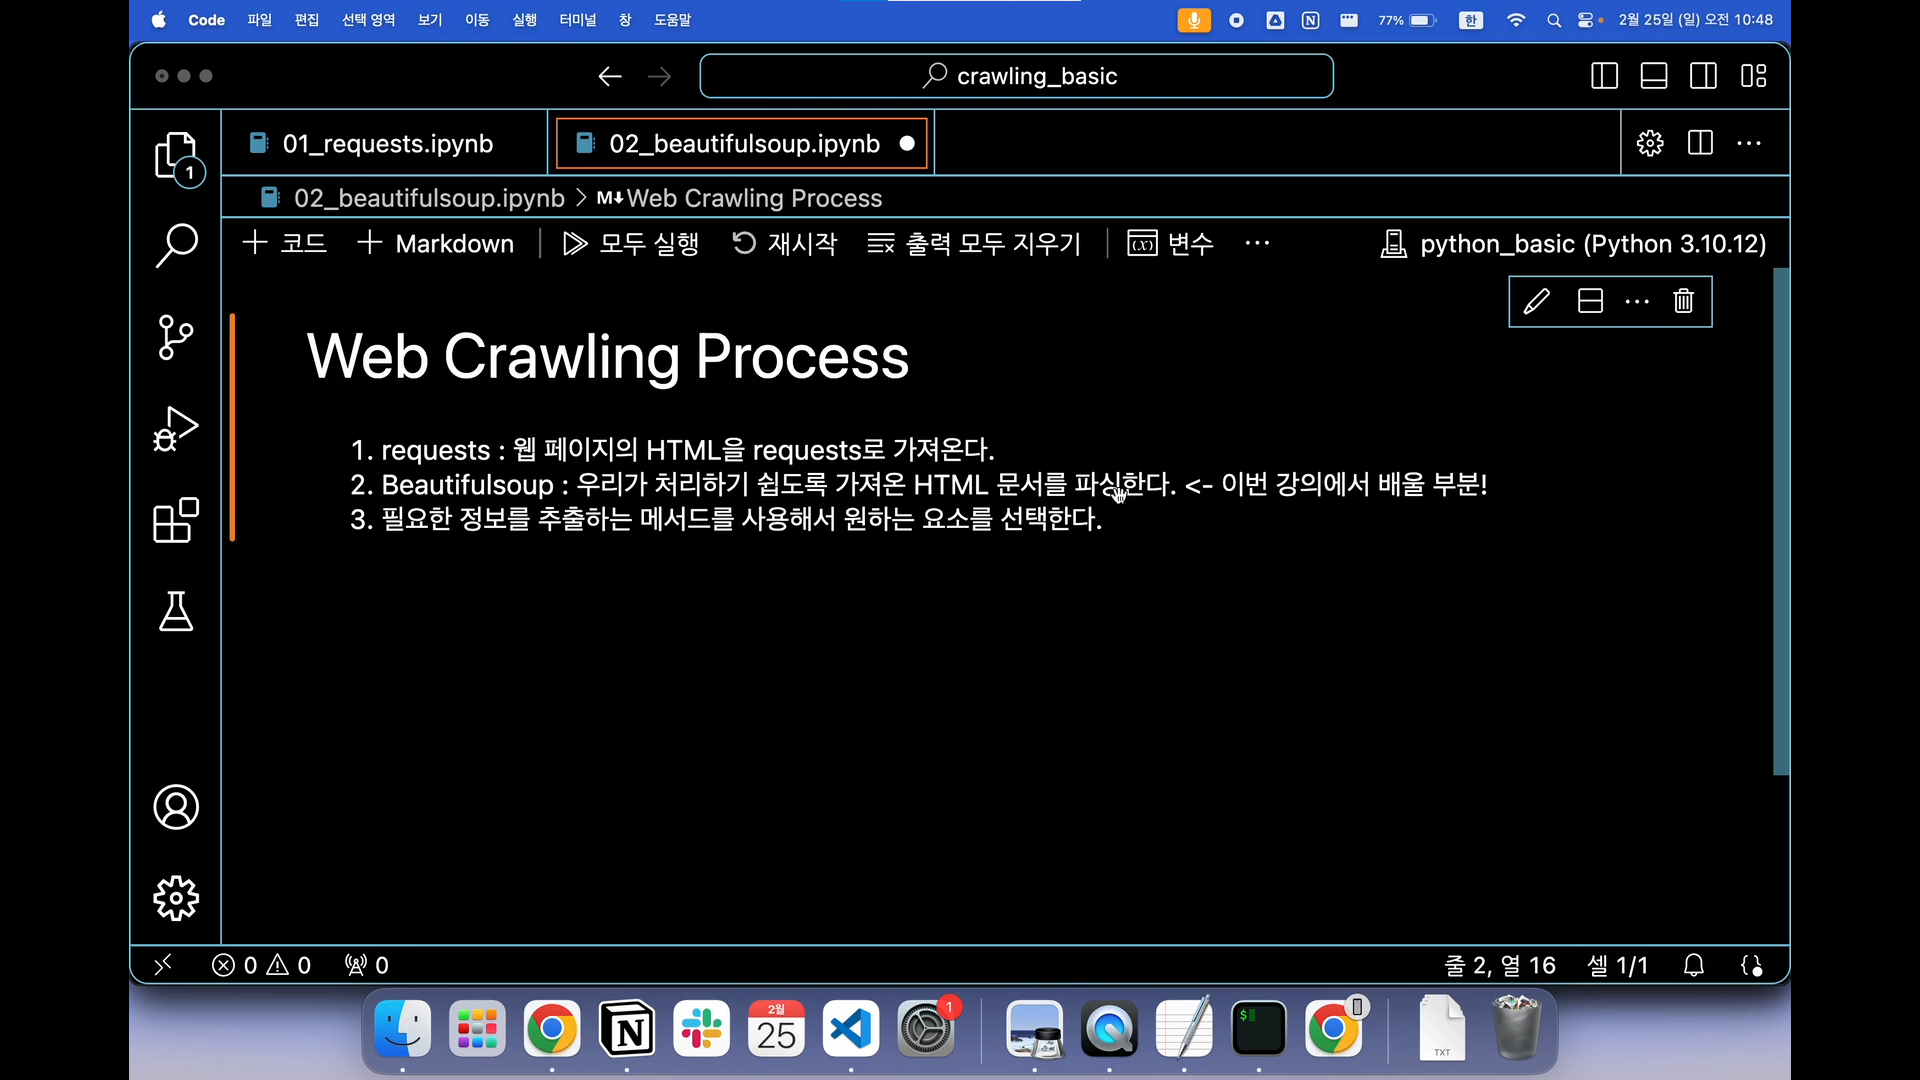Open the Extensions view
The height and width of the screenshot is (1080, 1920).
(x=176, y=520)
